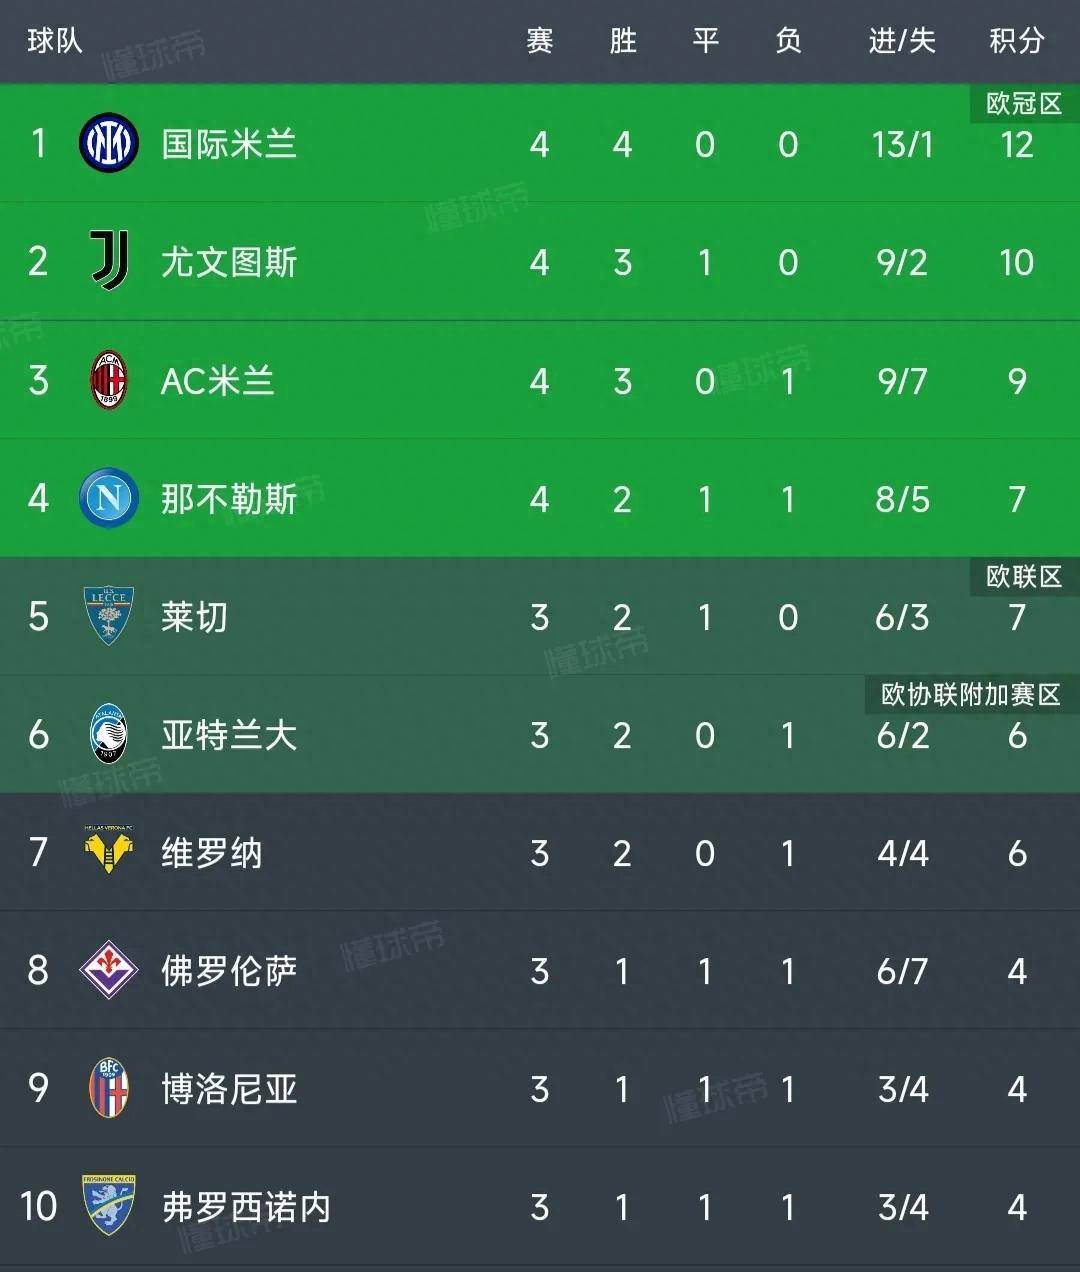1080x1272 pixels.
Task: Click the Napoli club crest
Action: tap(107, 498)
